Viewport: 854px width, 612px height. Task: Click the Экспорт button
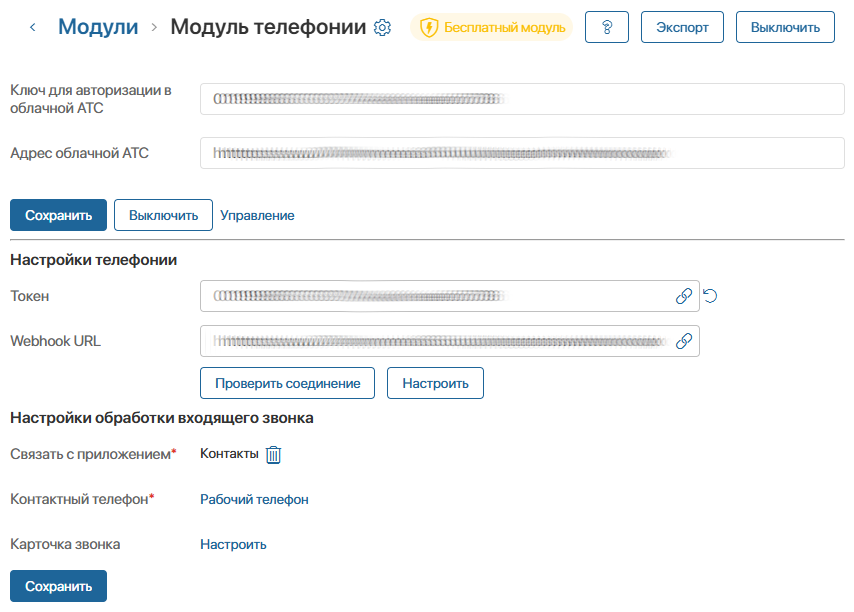coord(682,27)
